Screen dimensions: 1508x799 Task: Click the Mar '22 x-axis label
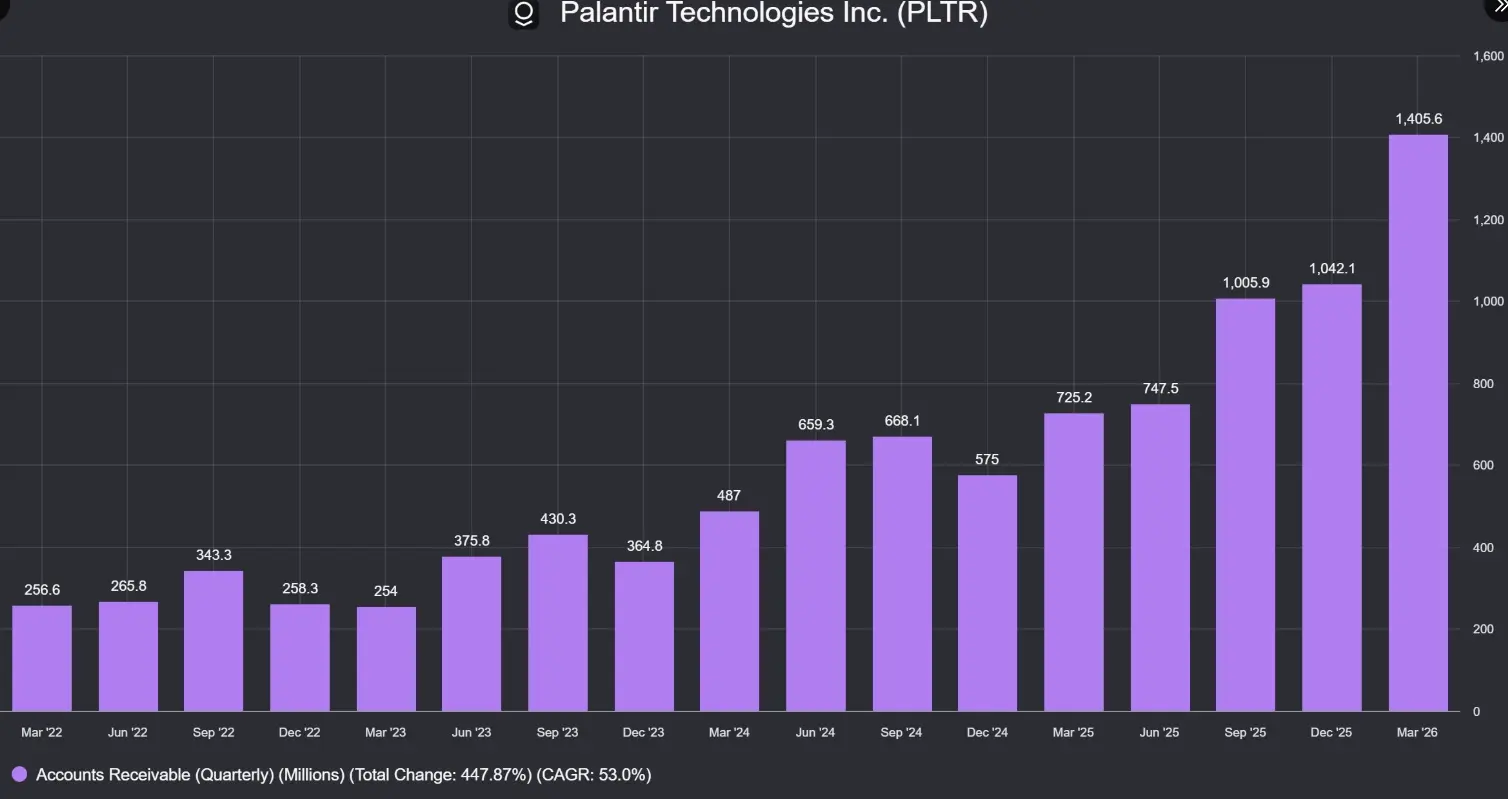(x=42, y=733)
